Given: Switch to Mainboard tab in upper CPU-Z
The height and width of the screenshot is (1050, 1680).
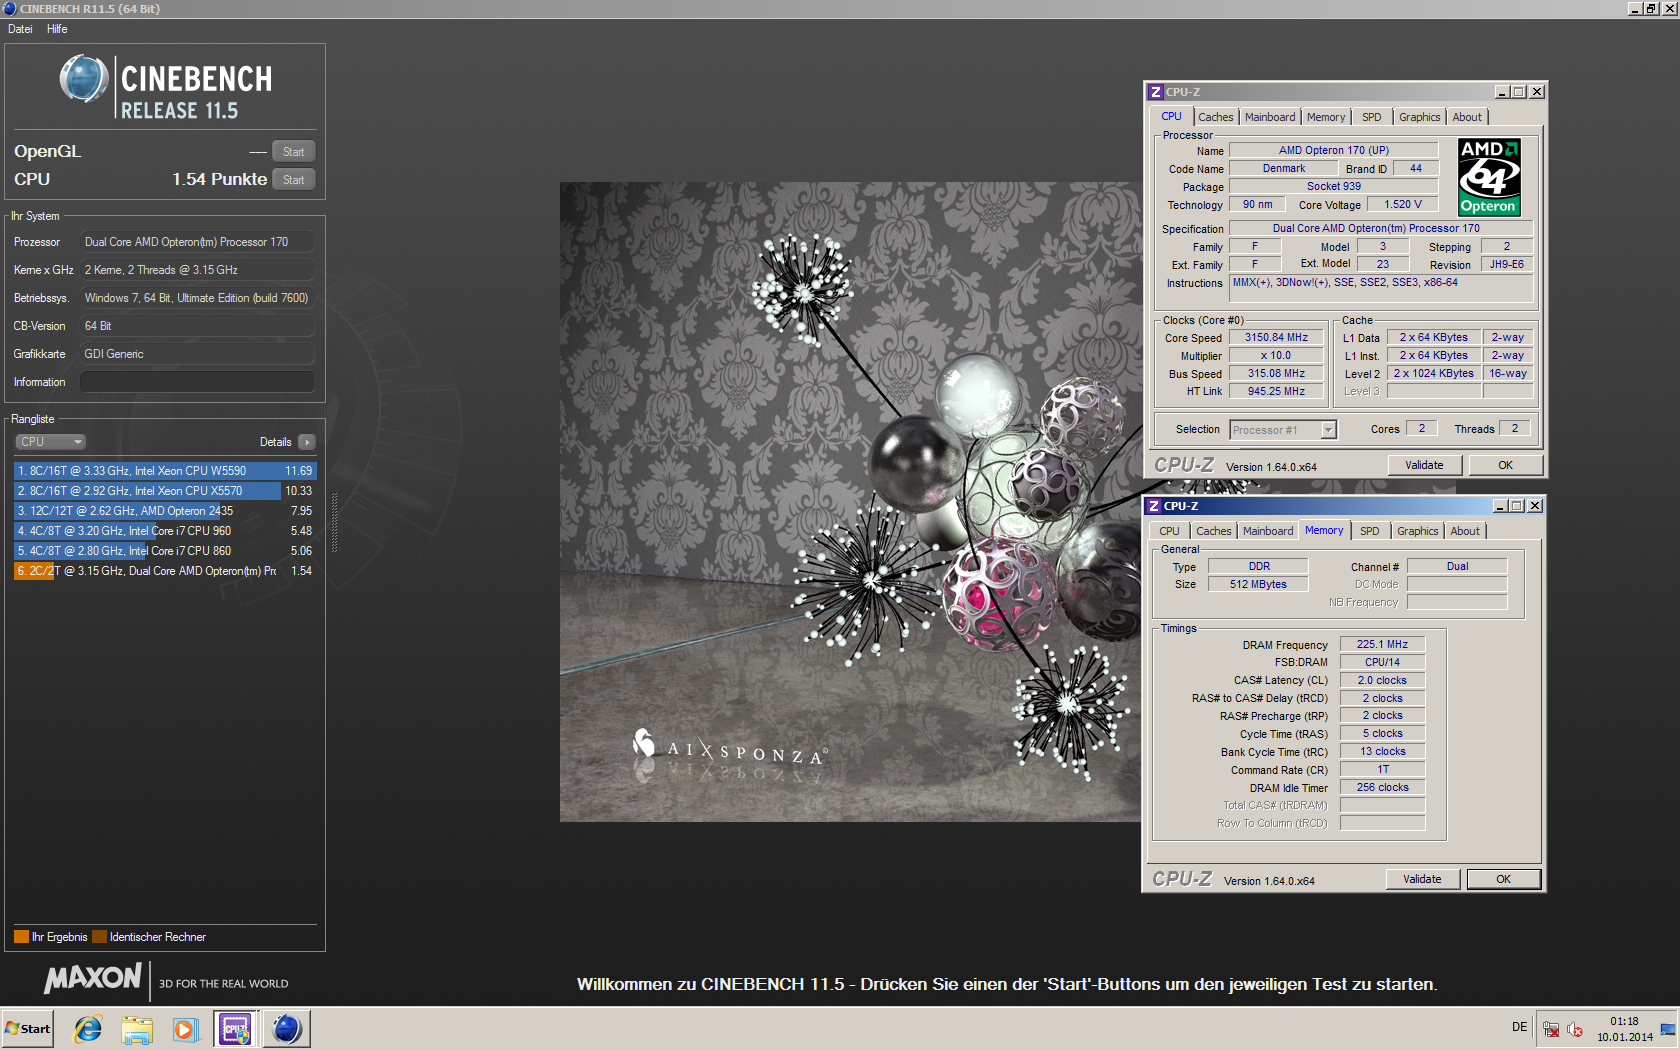Looking at the screenshot, I should click(x=1270, y=117).
